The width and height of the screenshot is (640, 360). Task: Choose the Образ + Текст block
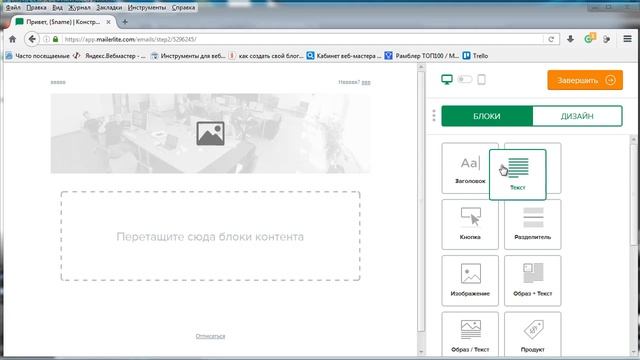tap(533, 280)
